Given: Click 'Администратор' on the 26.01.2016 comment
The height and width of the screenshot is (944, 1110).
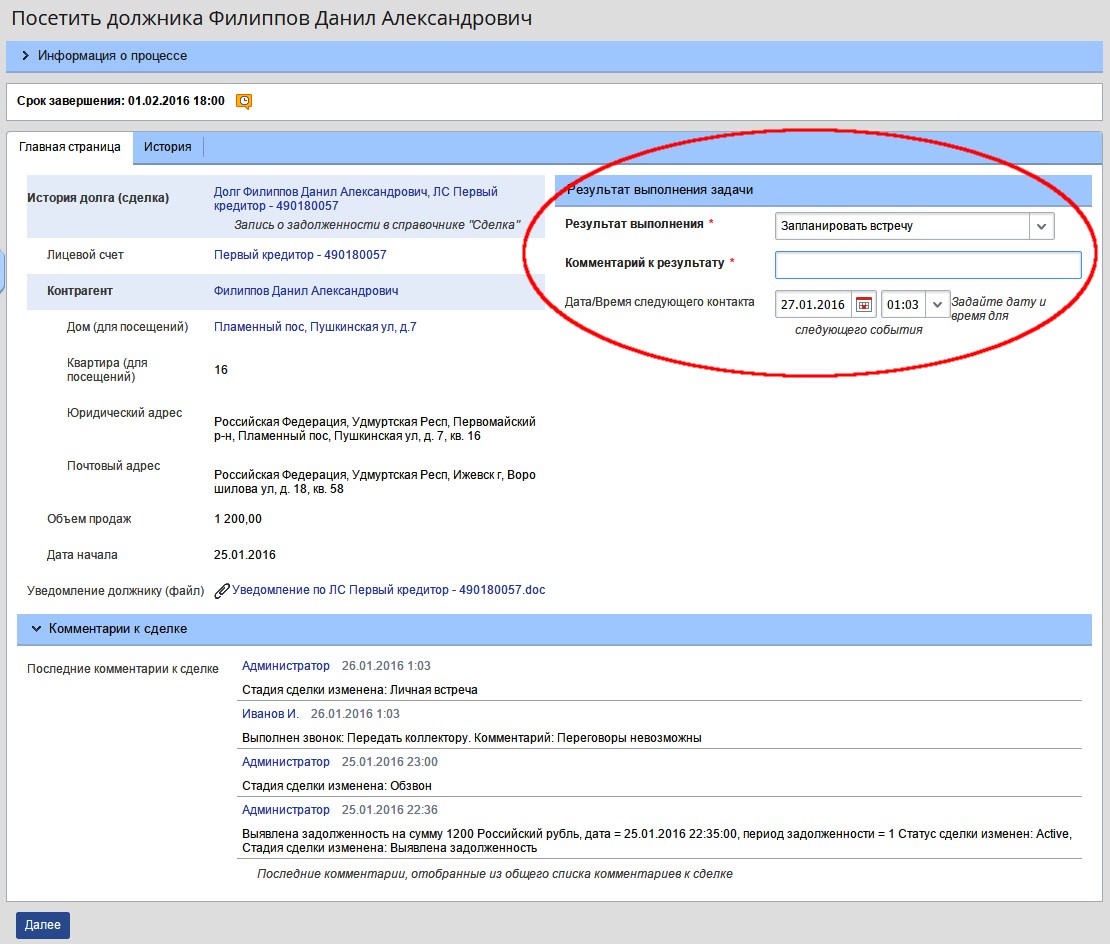Looking at the screenshot, I should (x=285, y=666).
